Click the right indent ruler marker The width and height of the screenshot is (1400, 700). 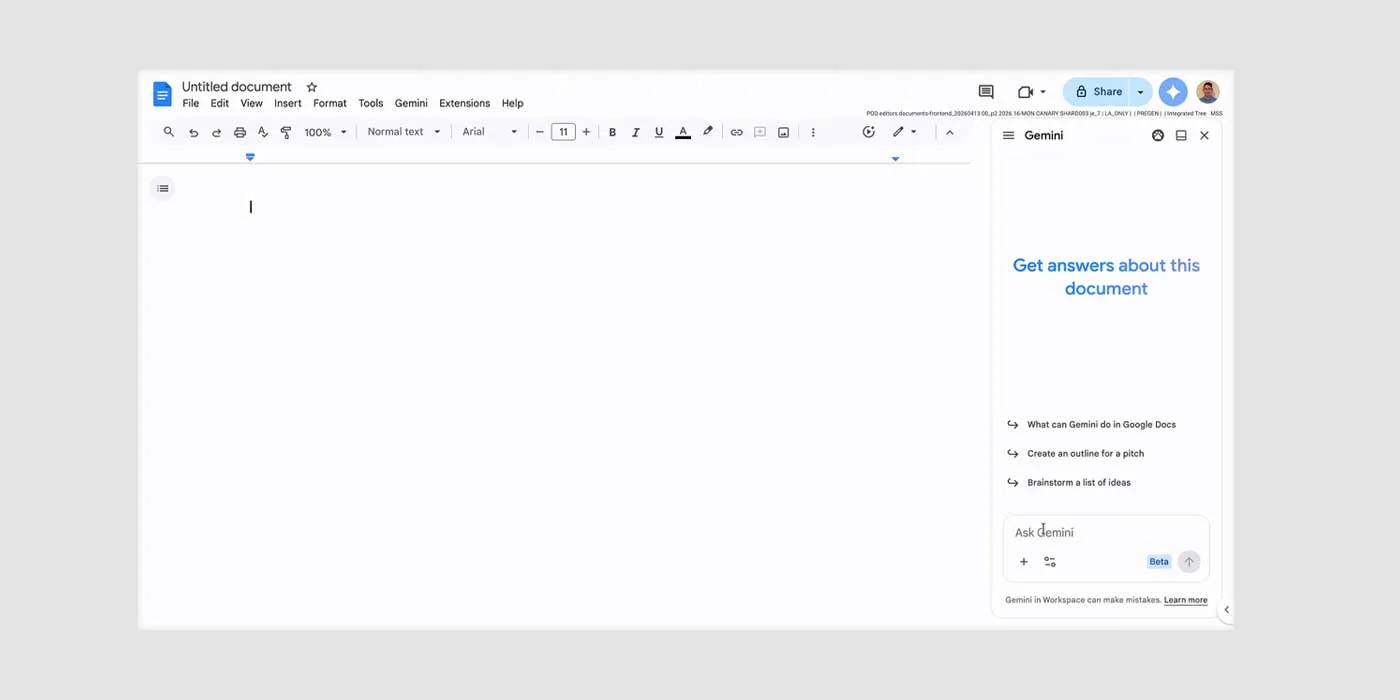click(x=895, y=158)
